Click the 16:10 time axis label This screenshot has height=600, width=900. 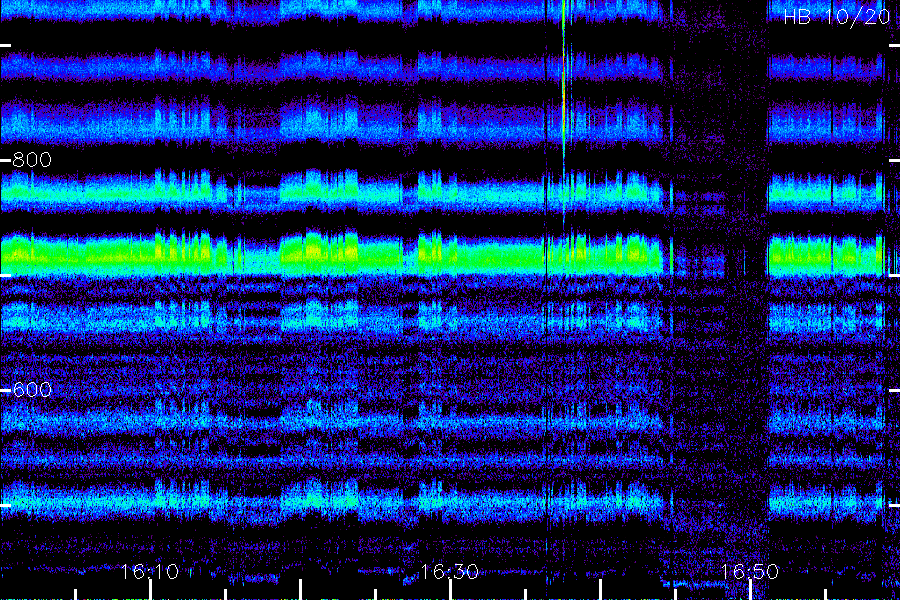(x=150, y=571)
